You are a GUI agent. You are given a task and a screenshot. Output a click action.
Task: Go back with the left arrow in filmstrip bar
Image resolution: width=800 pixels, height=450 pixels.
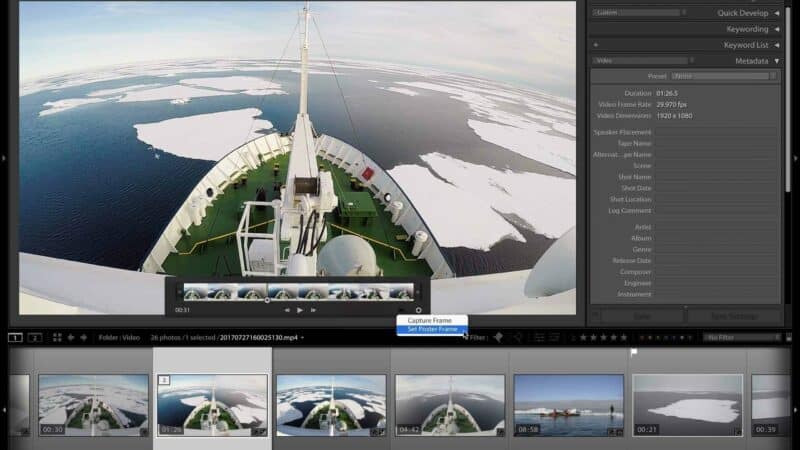point(71,337)
